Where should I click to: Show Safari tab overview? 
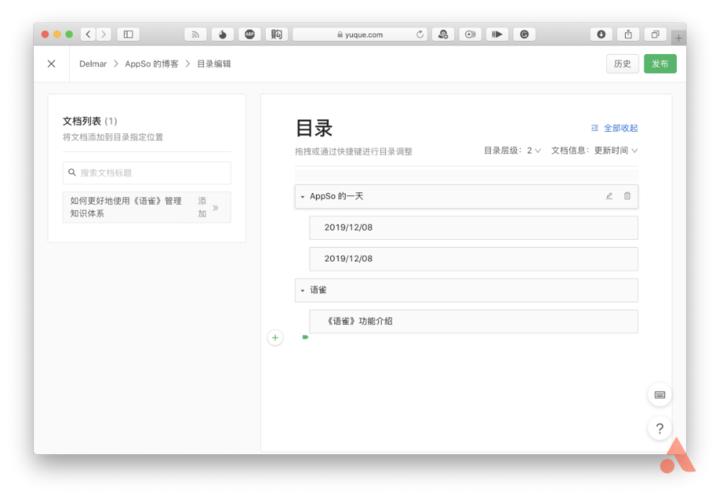[655, 34]
